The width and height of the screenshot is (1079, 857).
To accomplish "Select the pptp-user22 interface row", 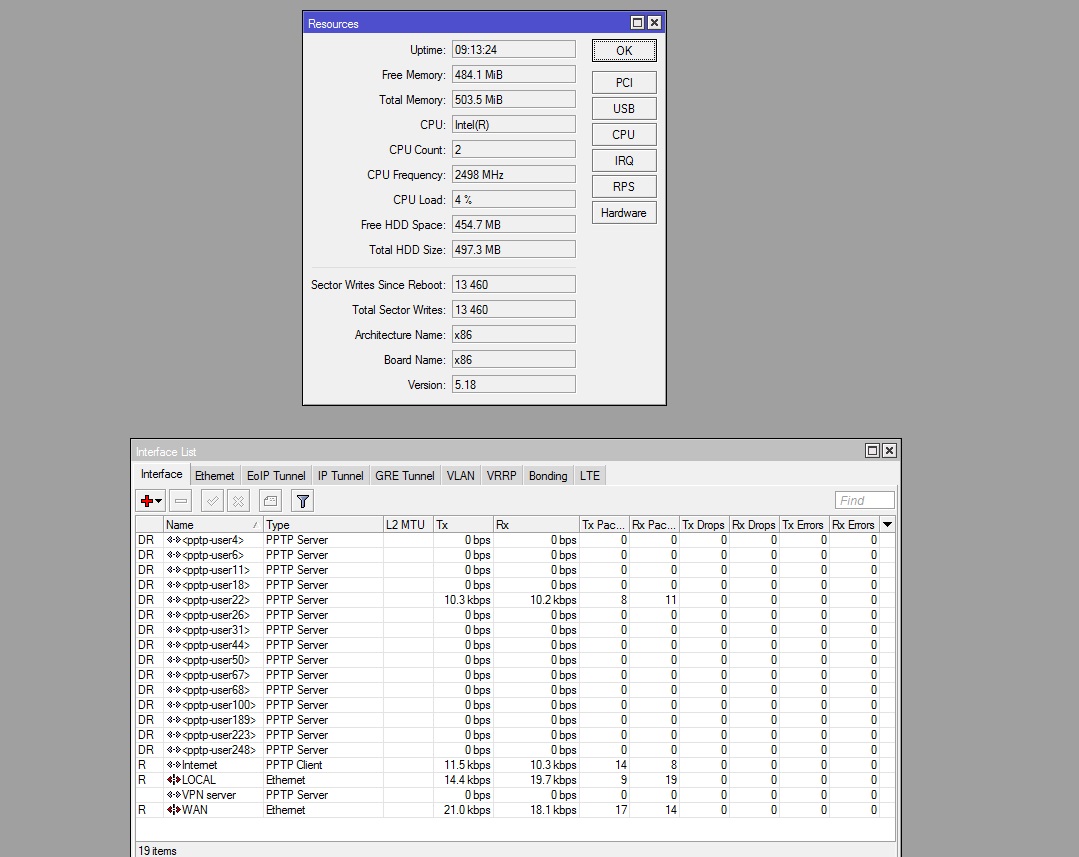I will (216, 600).
